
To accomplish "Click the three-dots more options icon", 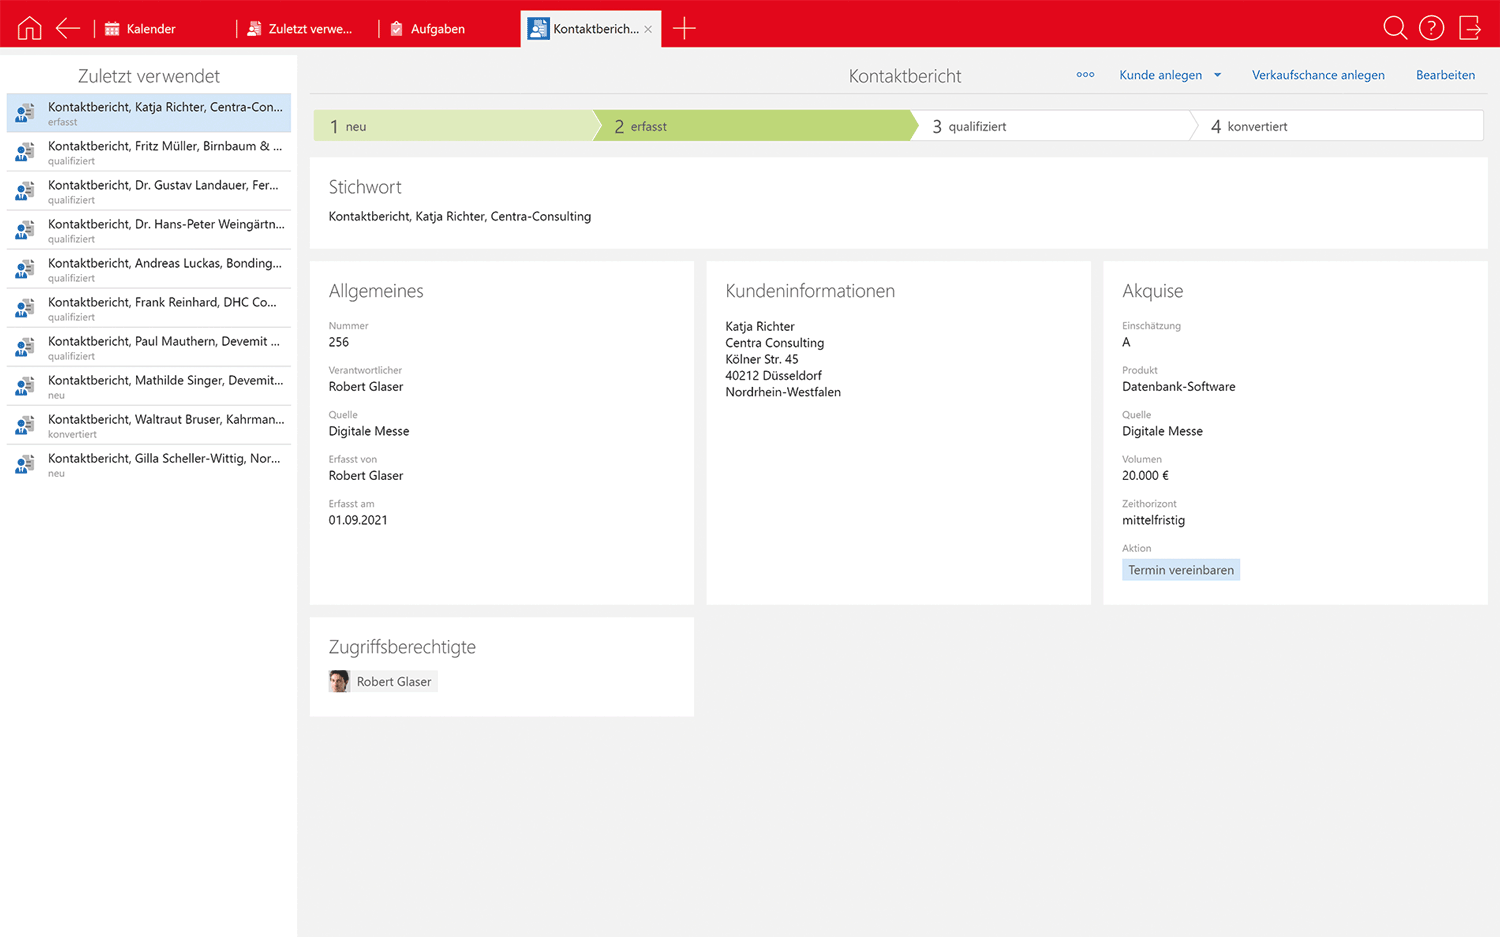I will tap(1085, 75).
